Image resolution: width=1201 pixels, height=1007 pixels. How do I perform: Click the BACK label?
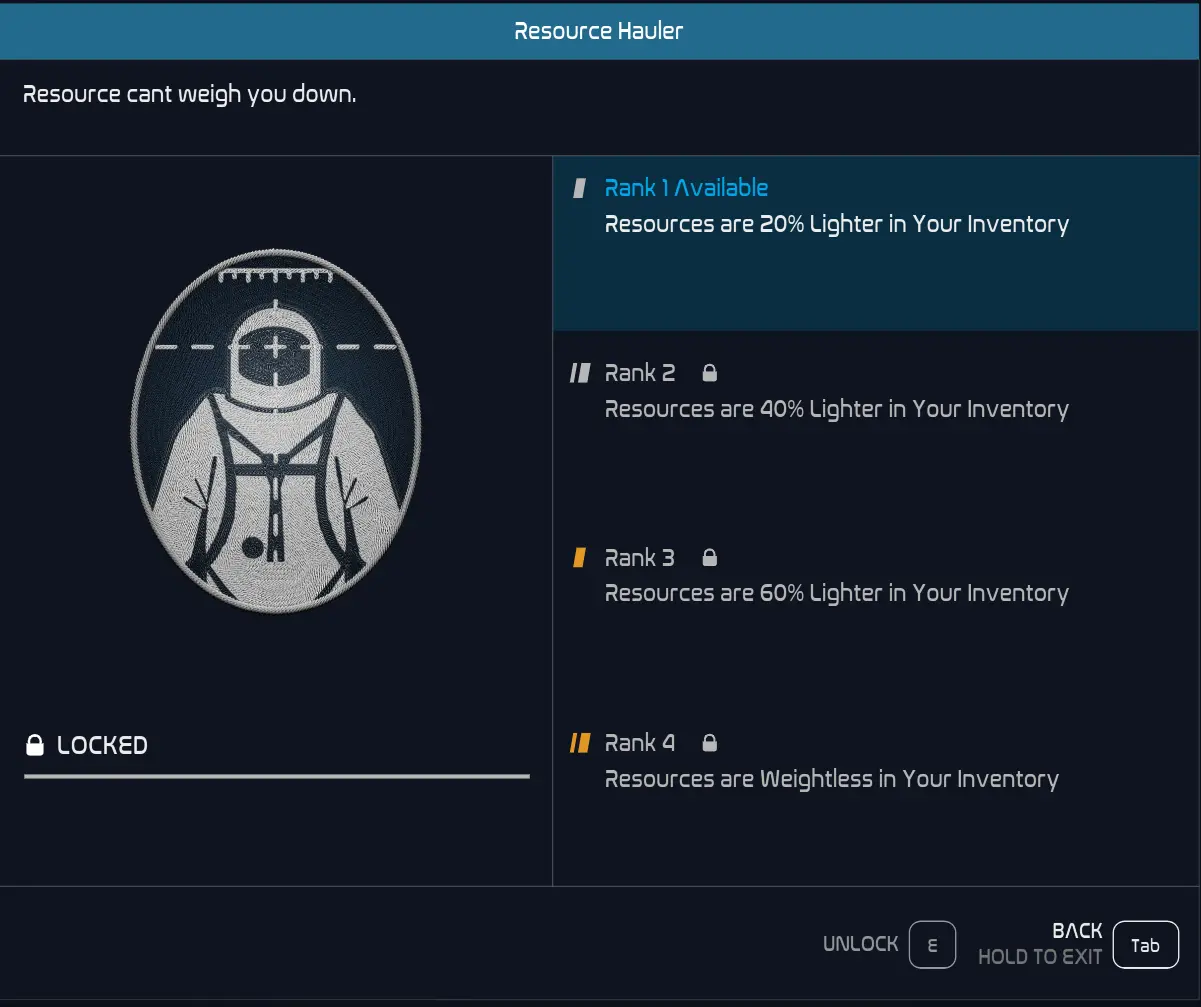(x=1077, y=931)
